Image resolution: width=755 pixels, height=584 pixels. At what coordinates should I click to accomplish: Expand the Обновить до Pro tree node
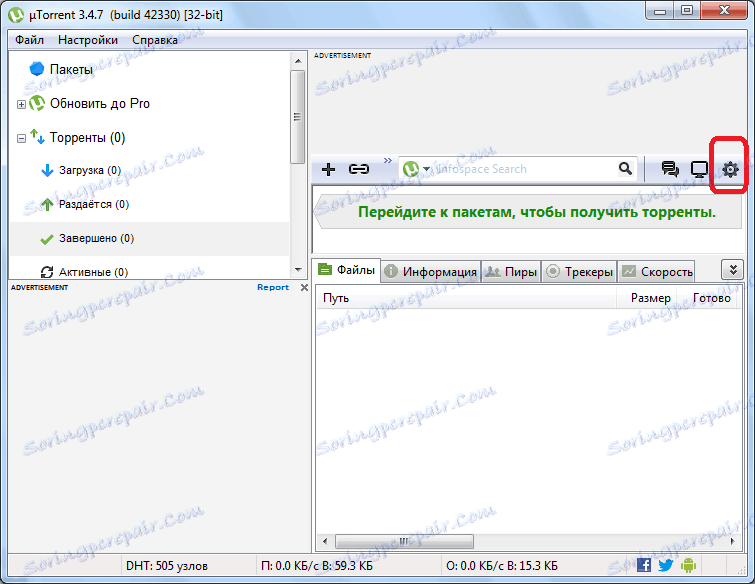[21, 104]
